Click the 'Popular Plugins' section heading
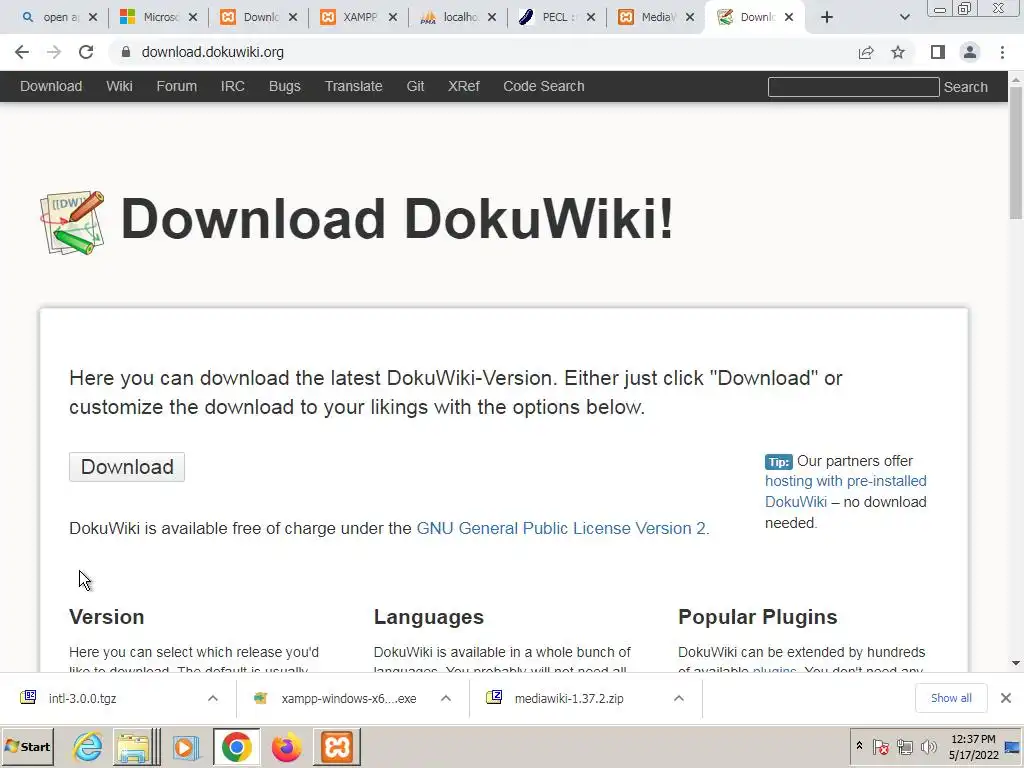 [758, 617]
